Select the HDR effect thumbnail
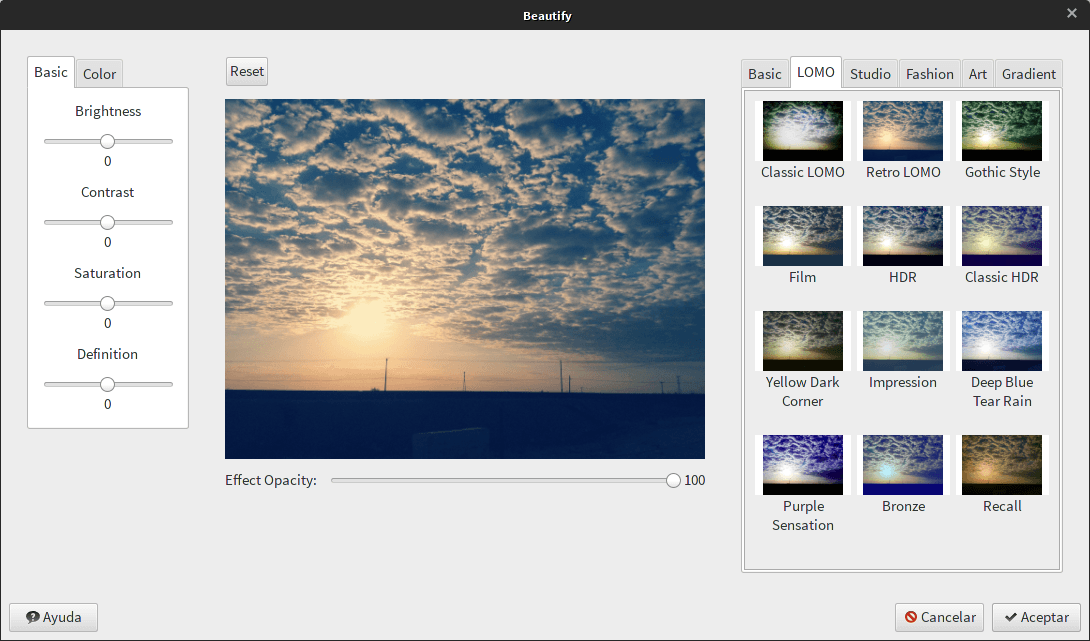 902,236
